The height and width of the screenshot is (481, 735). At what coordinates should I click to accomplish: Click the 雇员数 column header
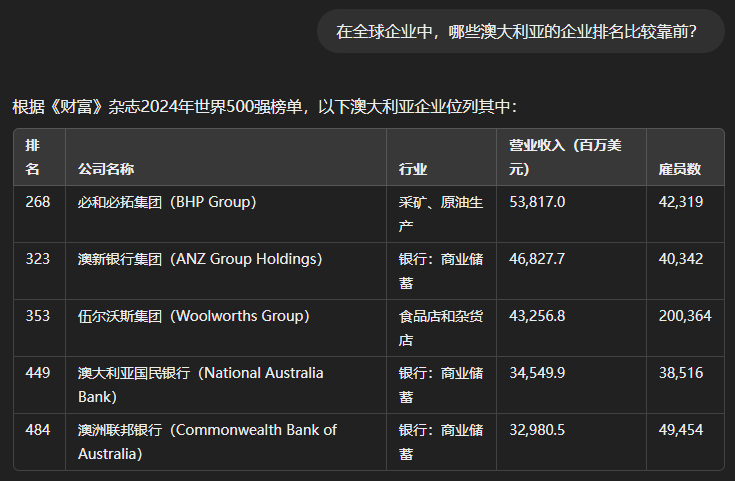[x=679, y=169]
